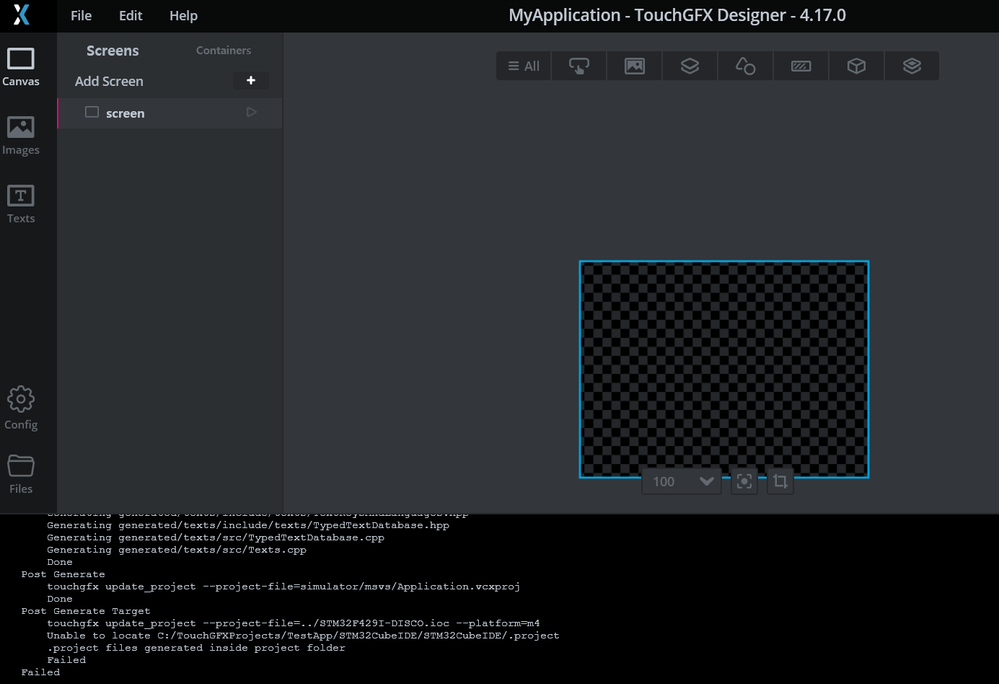Open the Texts section
Screen dimensions: 999x684
pos(20,204)
